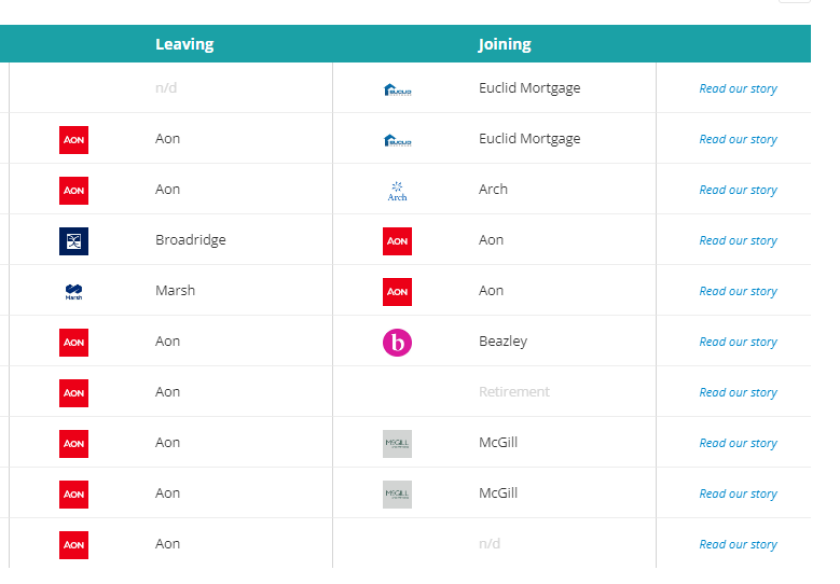
Task: Click the Joining column header
Action: click(504, 45)
